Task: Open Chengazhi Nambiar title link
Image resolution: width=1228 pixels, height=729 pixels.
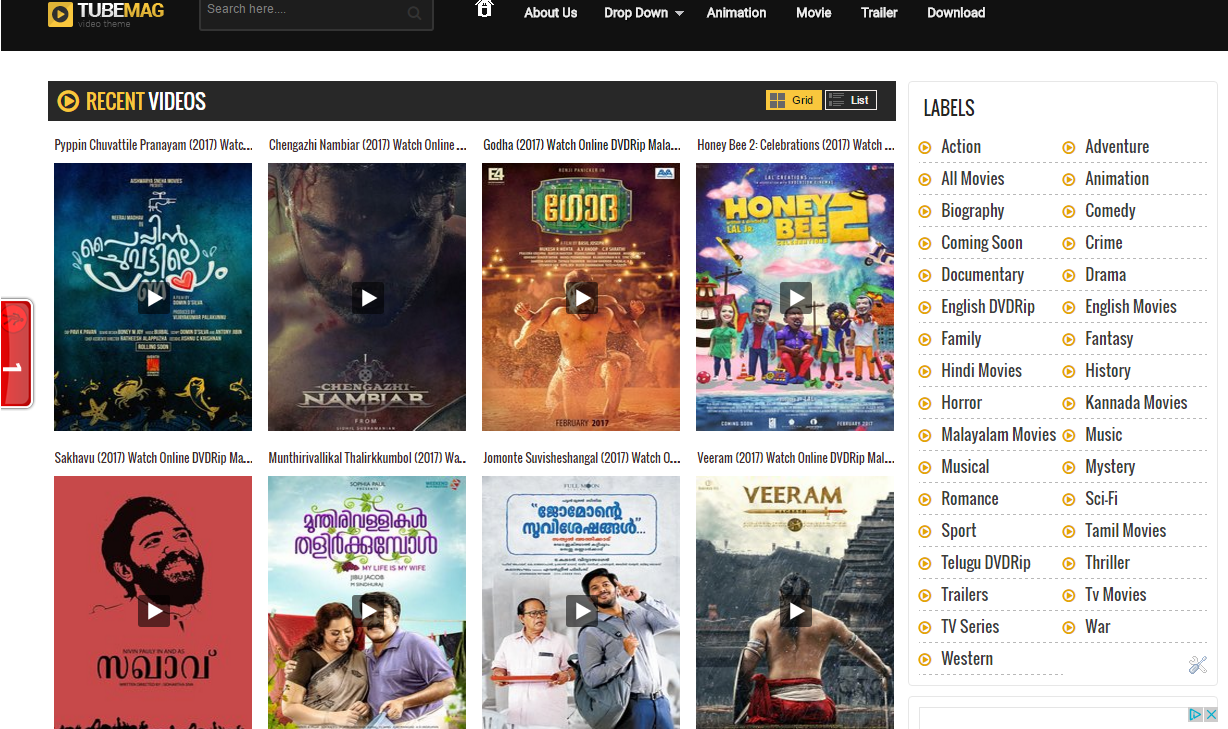Action: pyautogui.click(x=367, y=145)
